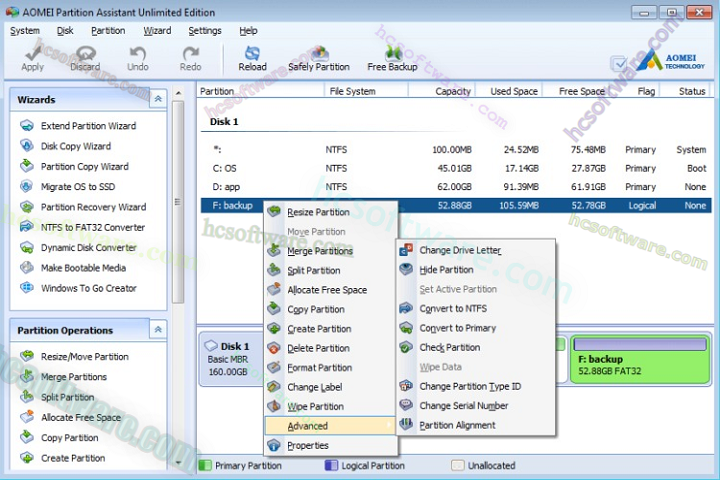This screenshot has height=480, width=720.
Task: Select Change Serial Number in the submenu
Action: coord(476,406)
